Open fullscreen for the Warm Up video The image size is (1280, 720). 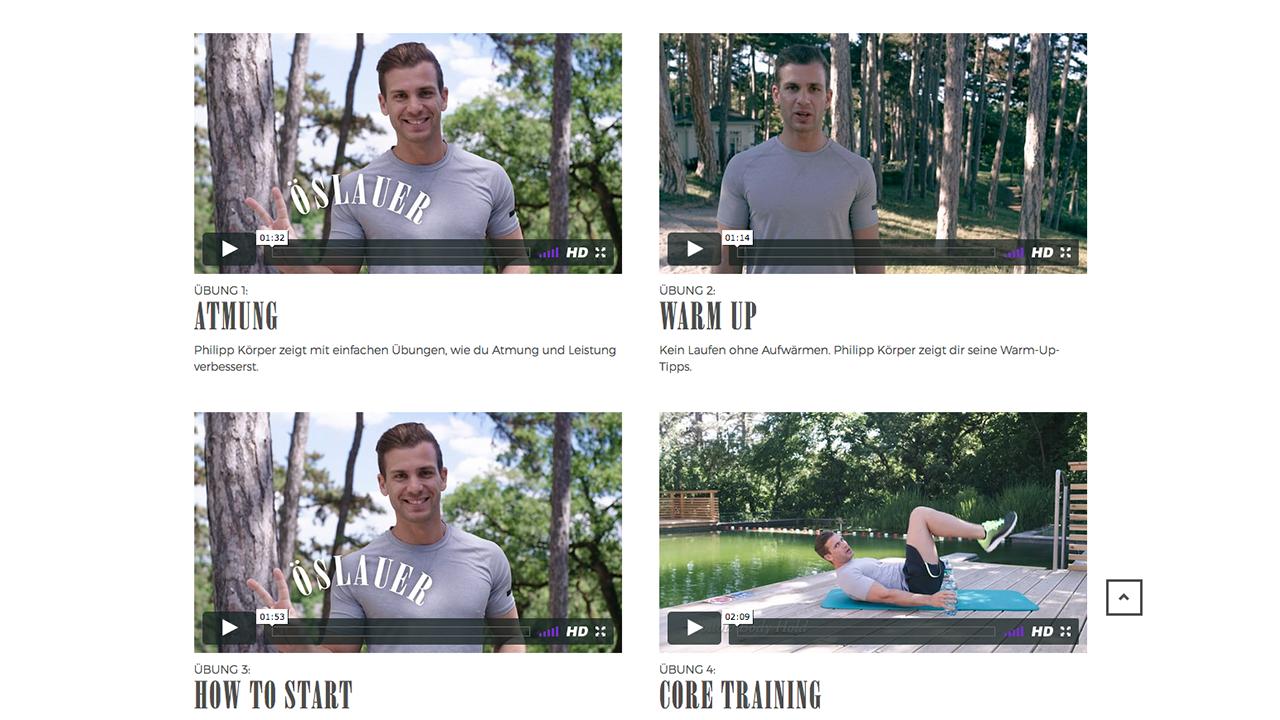click(1066, 253)
